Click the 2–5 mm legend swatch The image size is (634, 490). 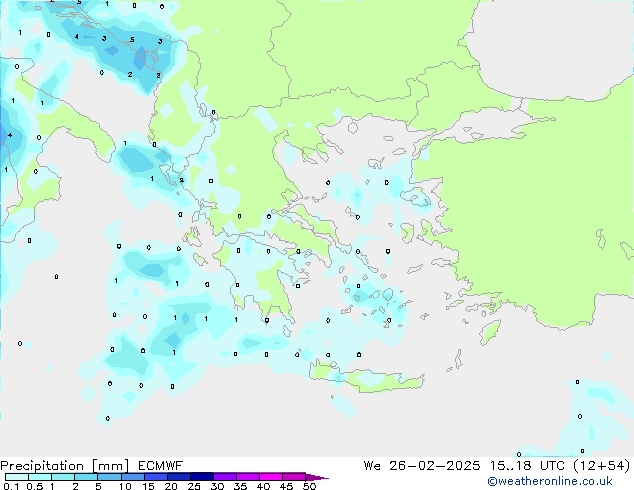pos(86,477)
